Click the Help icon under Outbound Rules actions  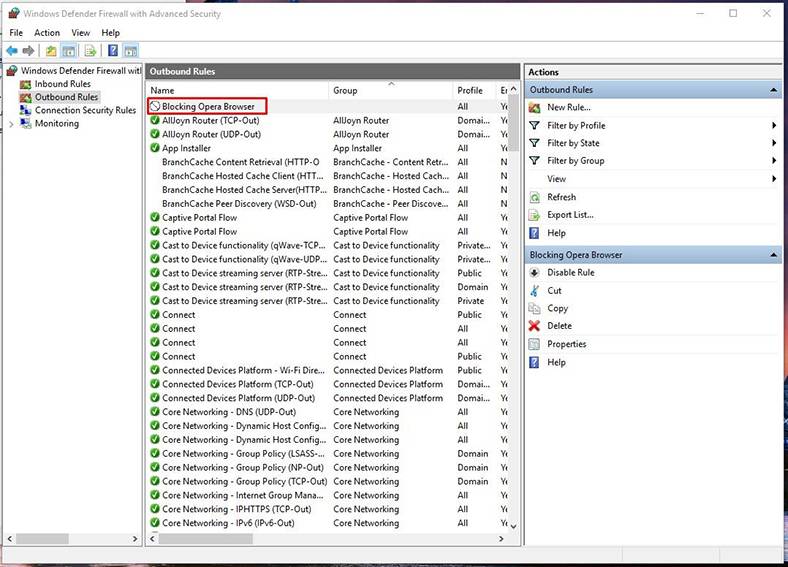coord(534,233)
